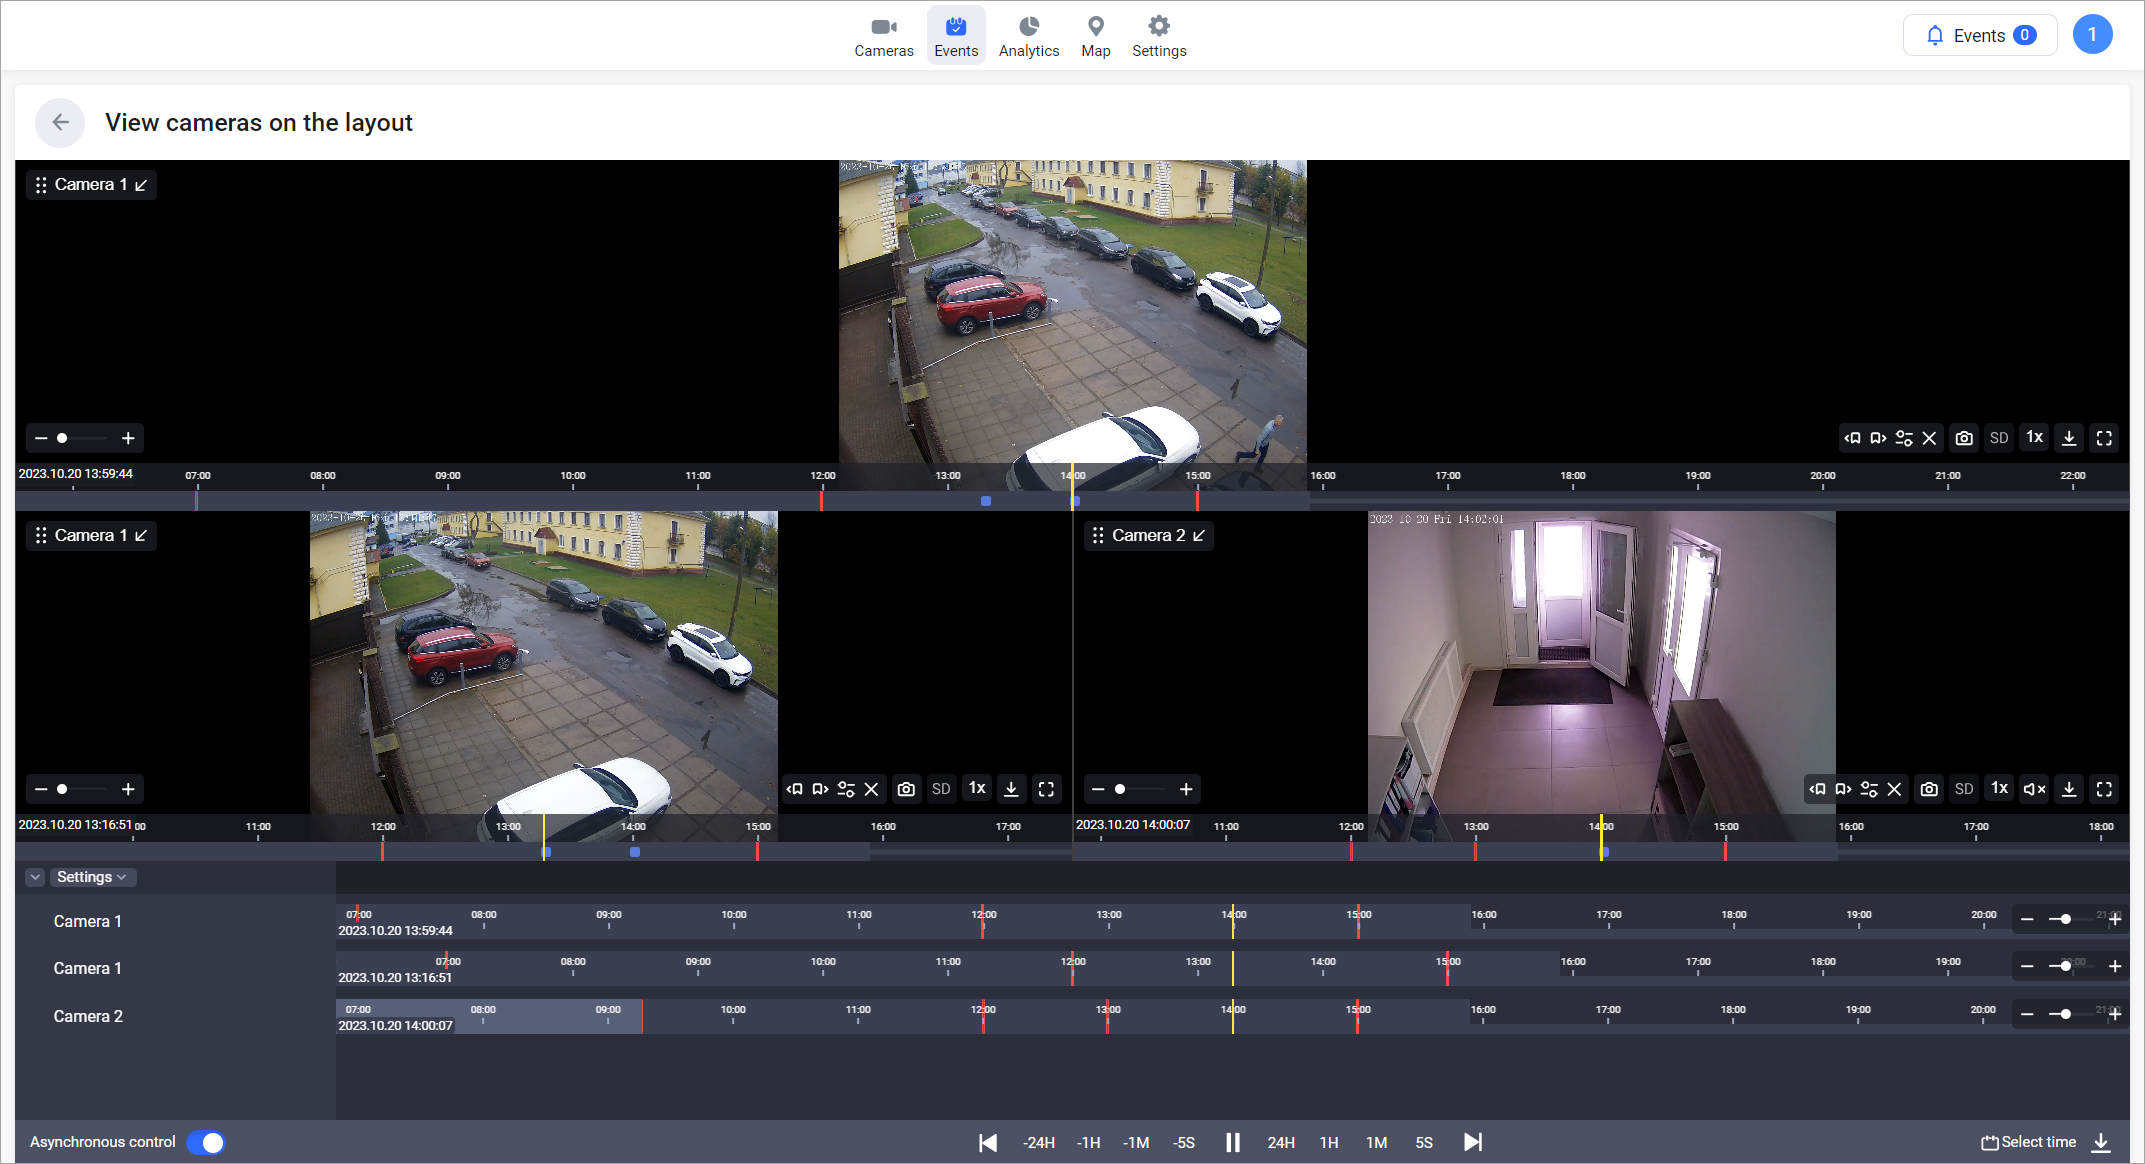Screen dimensions: 2145x1164
Task: Go to next bookmark in top player
Action: click(x=1878, y=438)
